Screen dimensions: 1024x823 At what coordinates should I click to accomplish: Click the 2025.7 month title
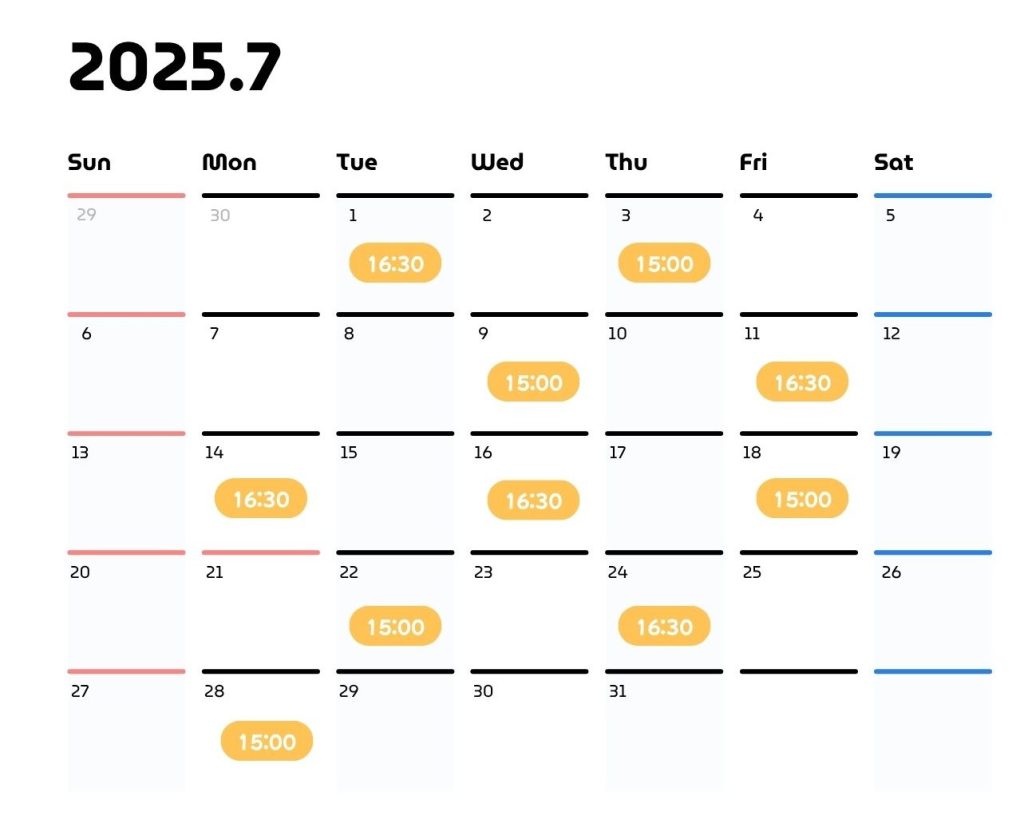click(174, 66)
